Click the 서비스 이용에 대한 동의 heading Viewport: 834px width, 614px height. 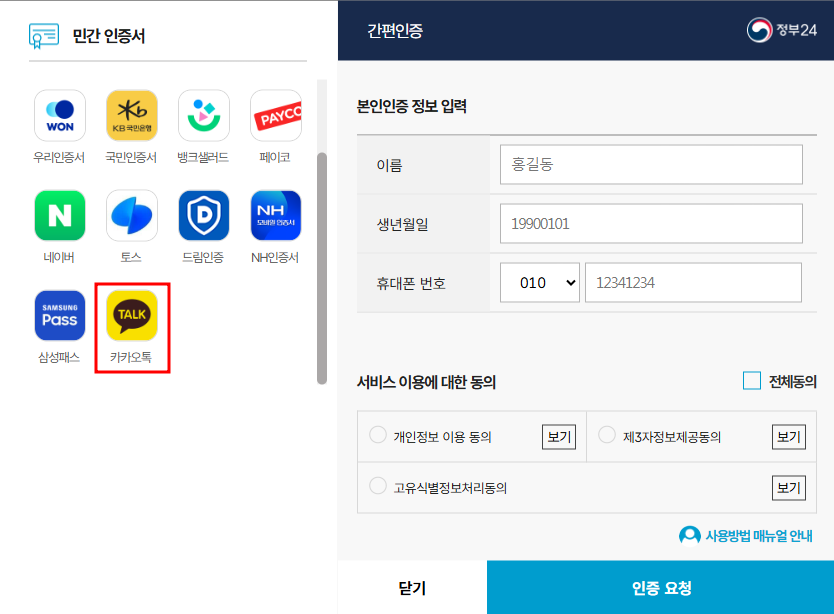point(426,381)
